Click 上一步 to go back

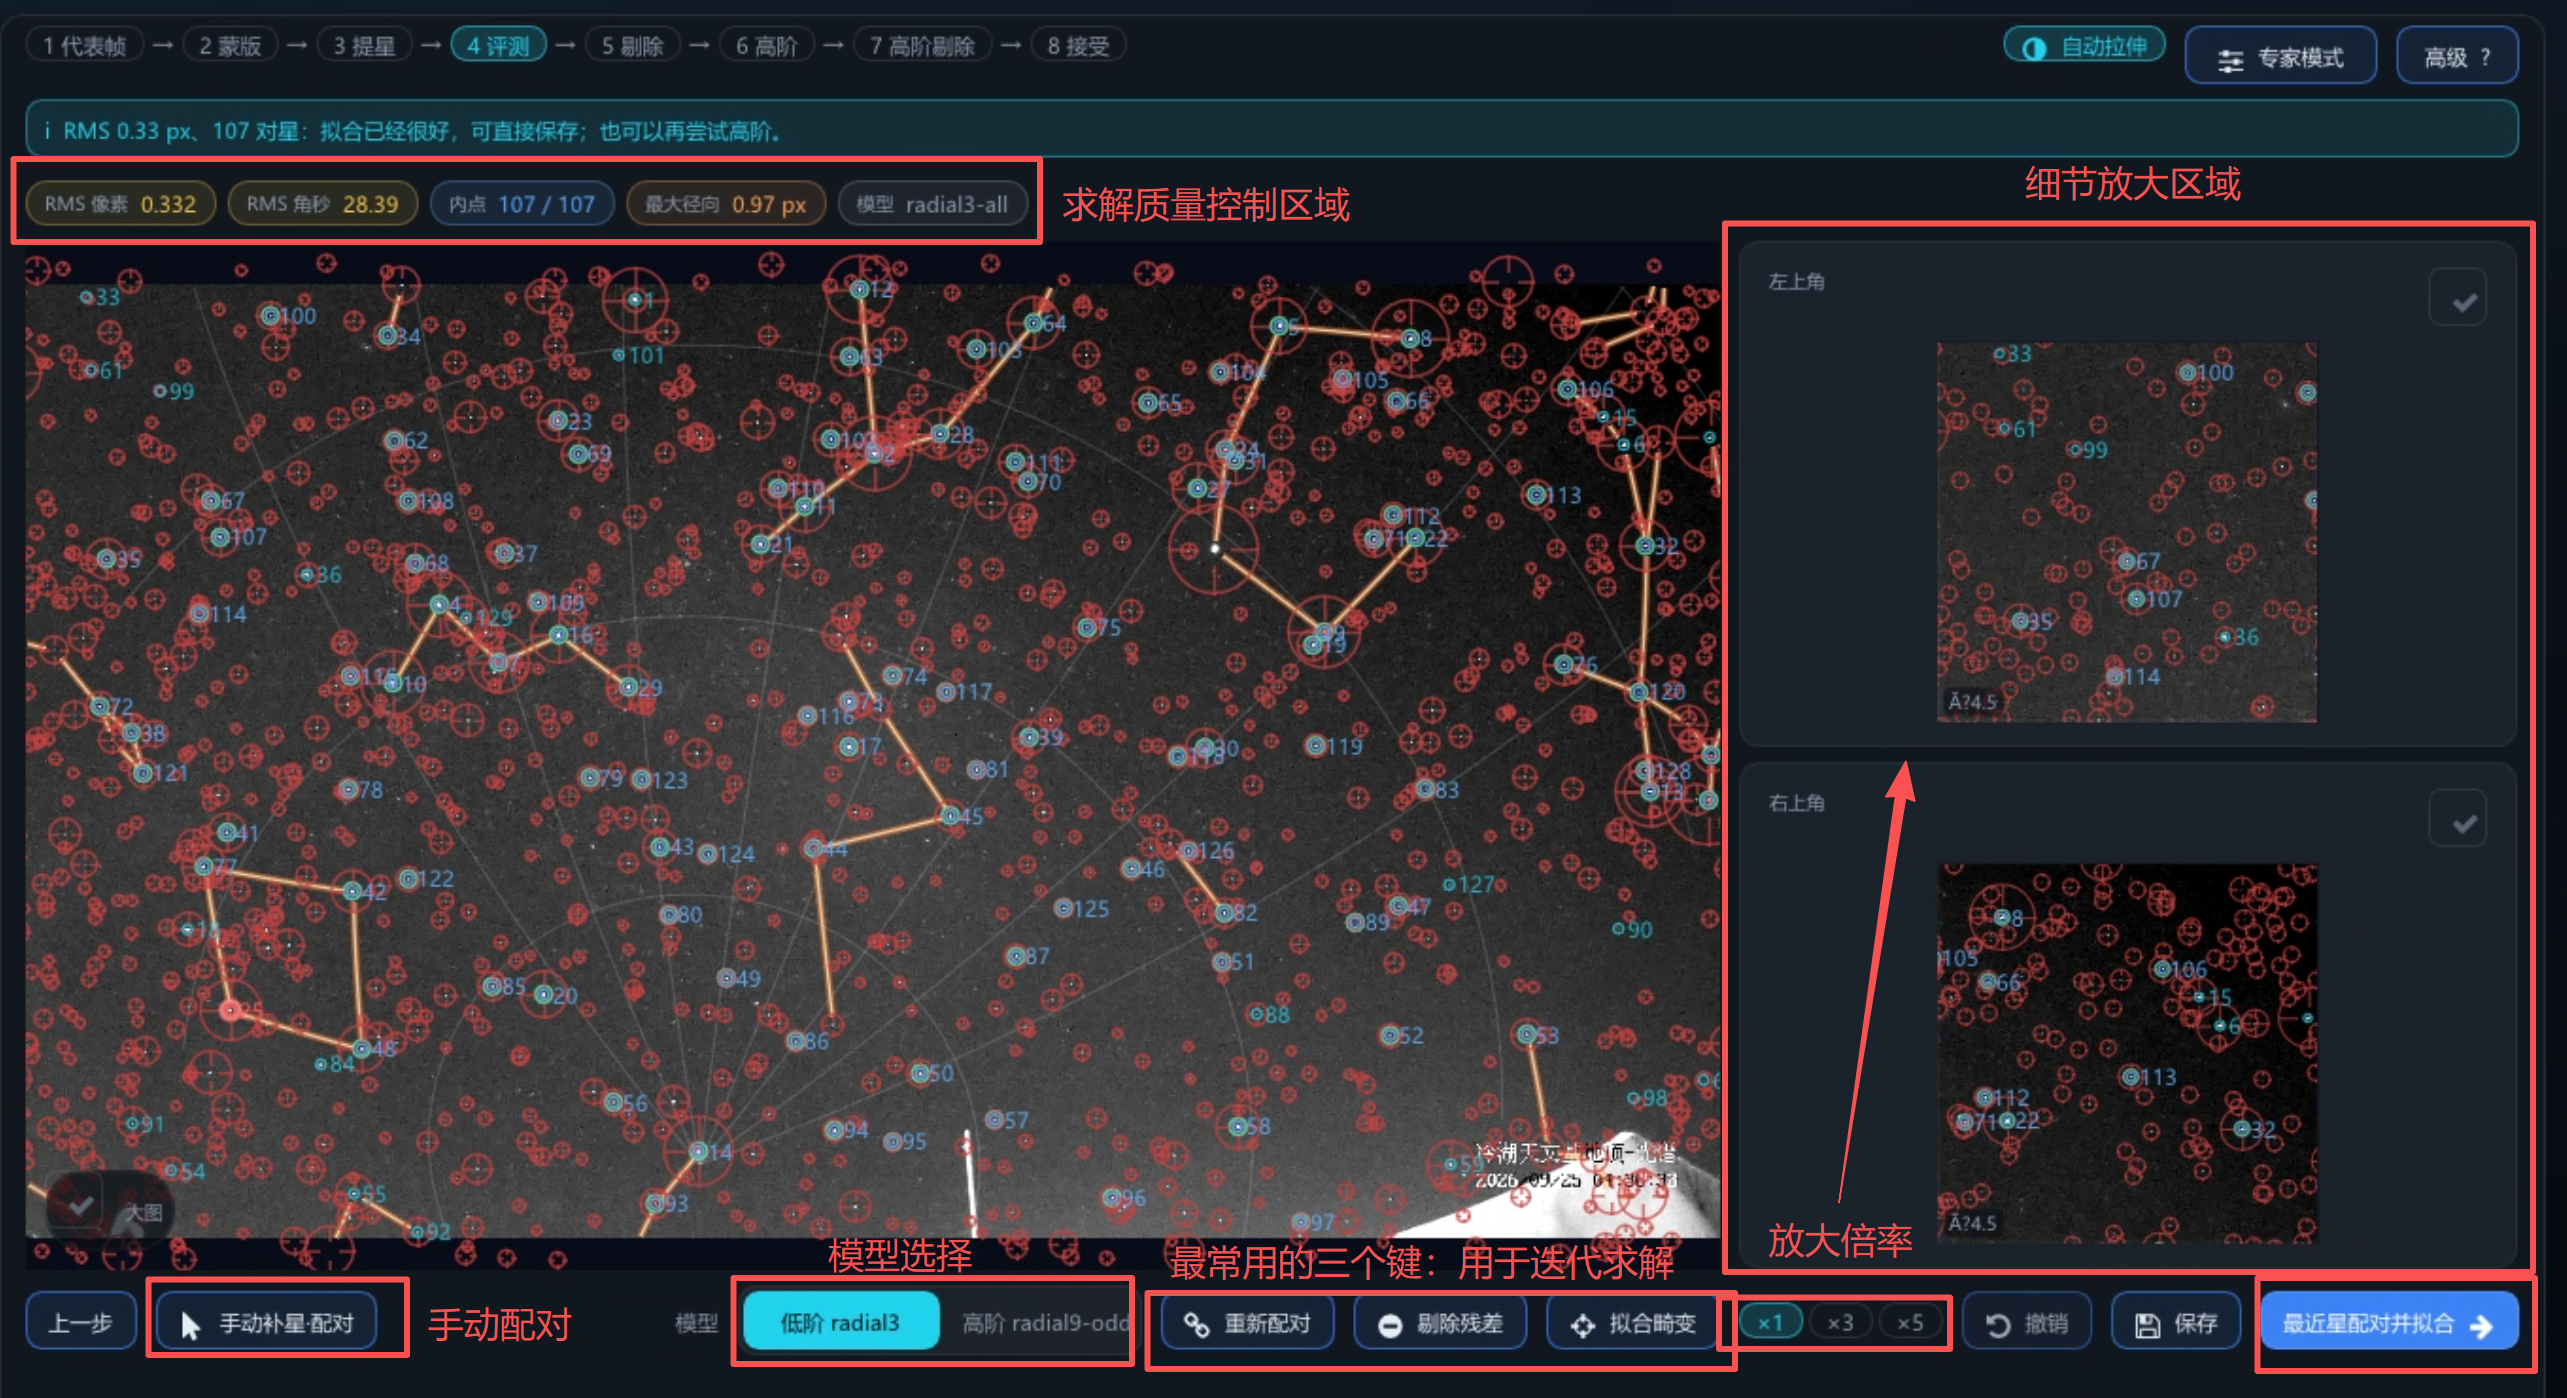click(x=81, y=1322)
